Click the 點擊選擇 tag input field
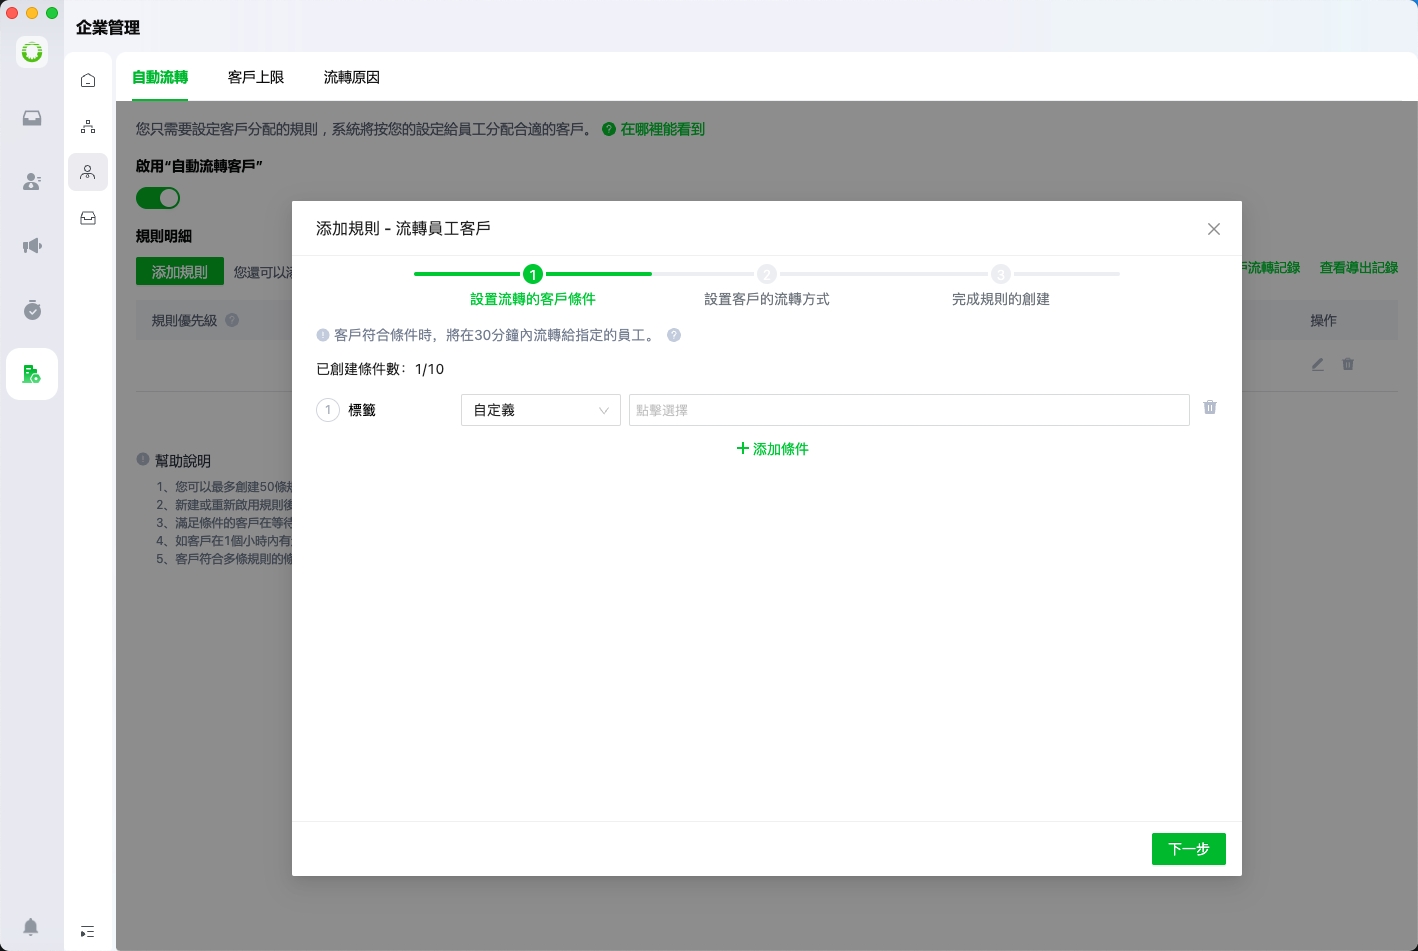 (x=908, y=410)
